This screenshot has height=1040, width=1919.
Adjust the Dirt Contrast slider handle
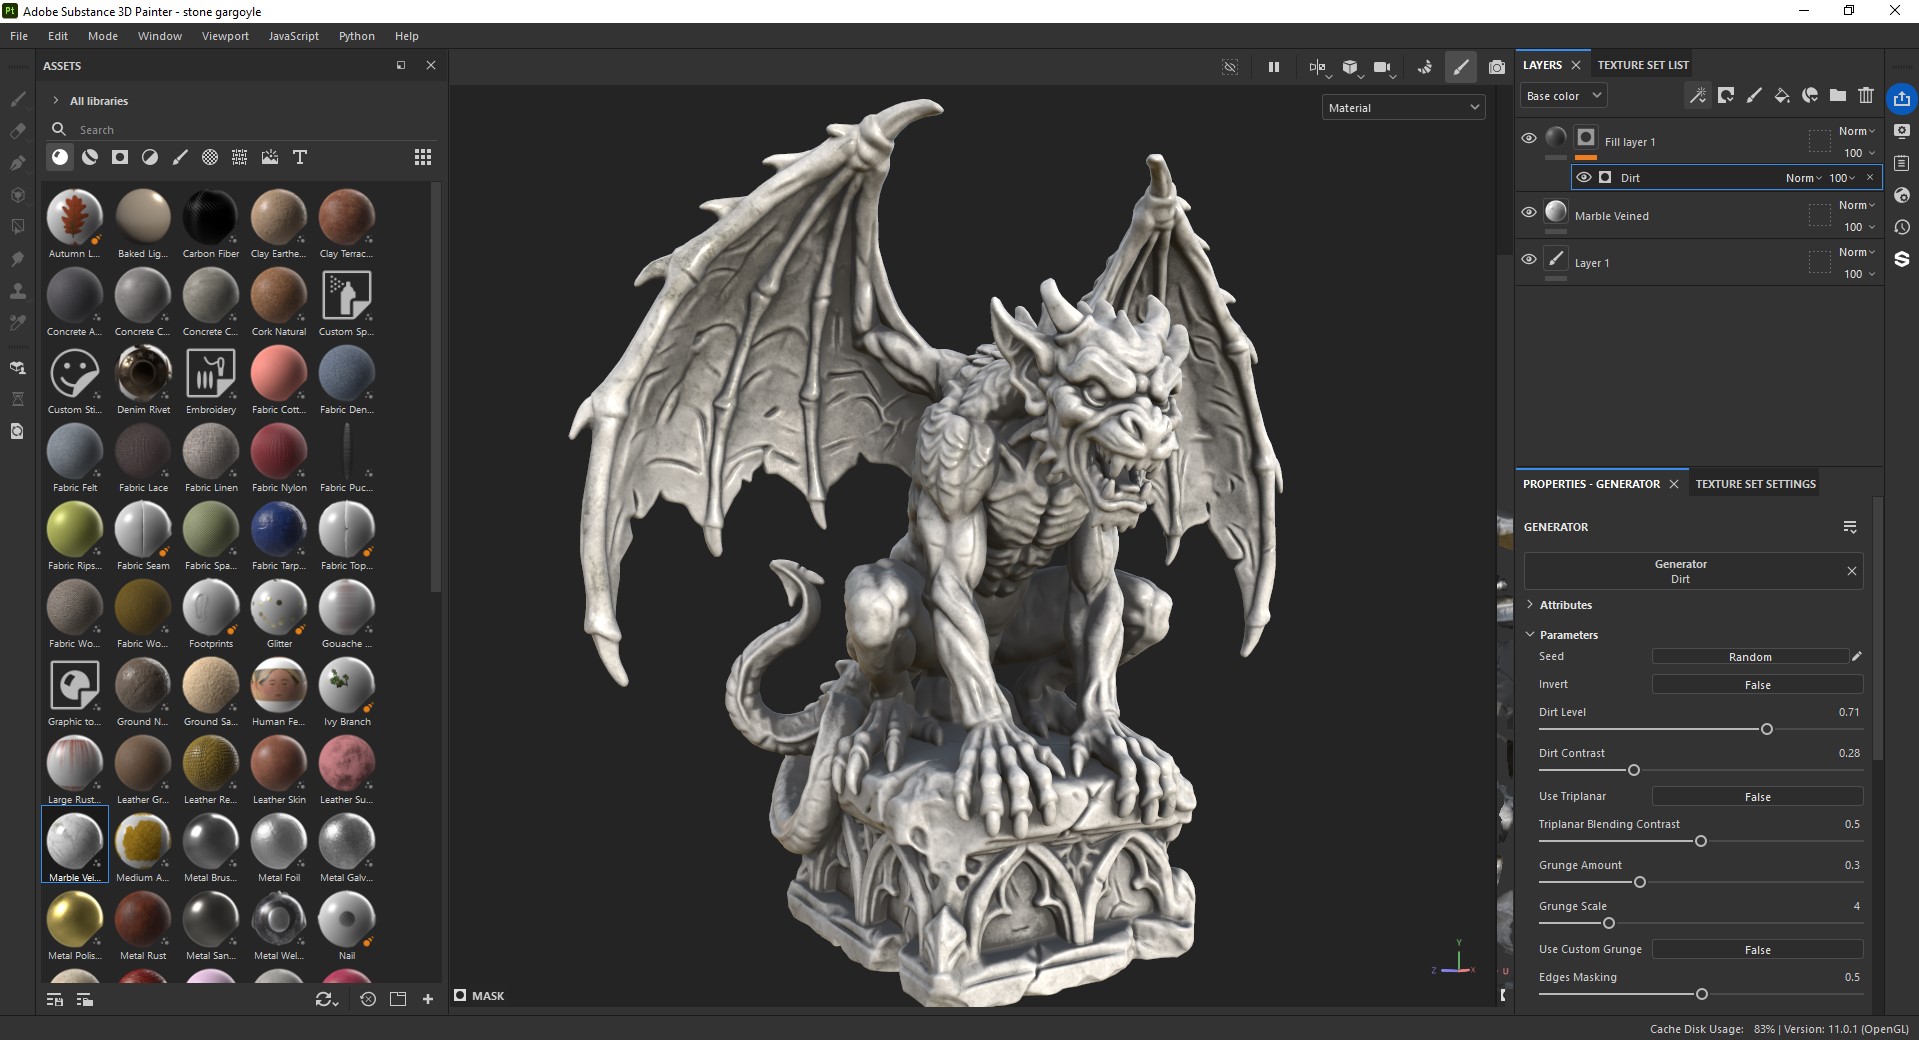[x=1634, y=770]
